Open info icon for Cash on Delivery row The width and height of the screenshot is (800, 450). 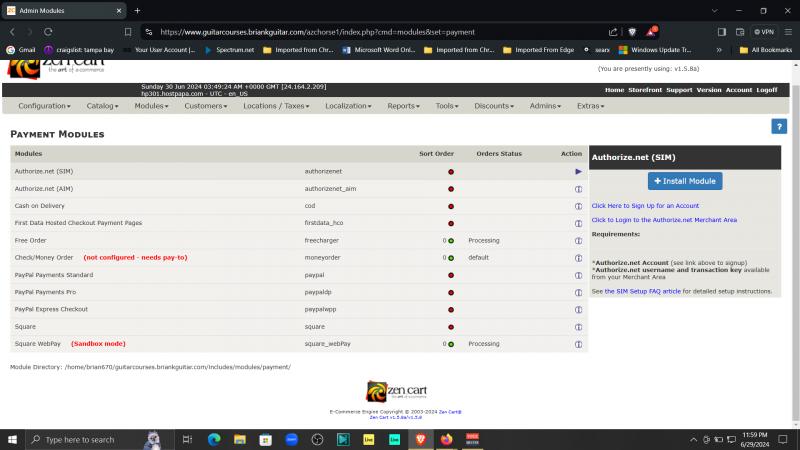tap(578, 206)
